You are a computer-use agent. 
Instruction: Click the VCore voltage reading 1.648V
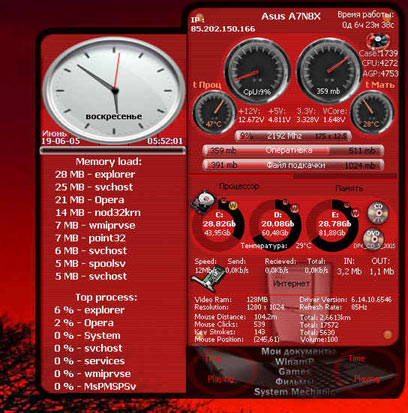tap(334, 119)
